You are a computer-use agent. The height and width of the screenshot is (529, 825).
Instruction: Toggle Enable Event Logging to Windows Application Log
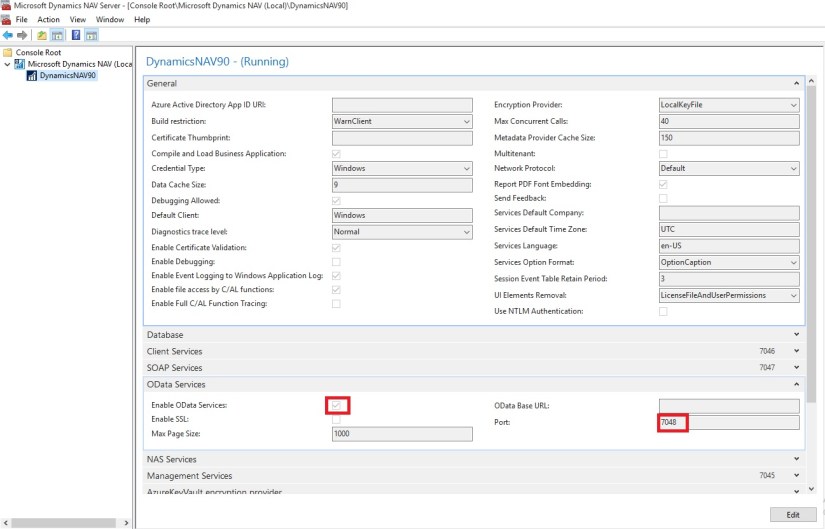coord(336,276)
